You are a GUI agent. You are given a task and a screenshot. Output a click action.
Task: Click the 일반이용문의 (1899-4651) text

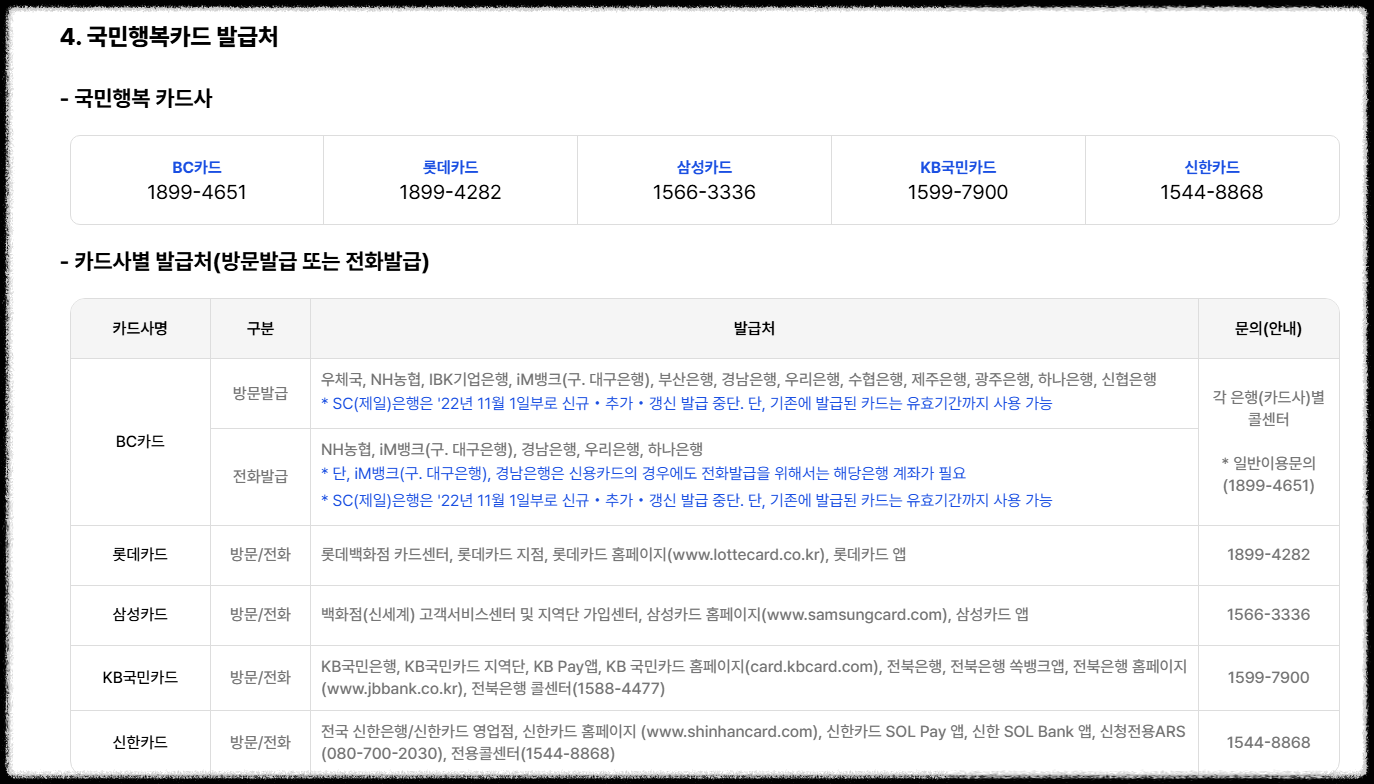point(1268,474)
